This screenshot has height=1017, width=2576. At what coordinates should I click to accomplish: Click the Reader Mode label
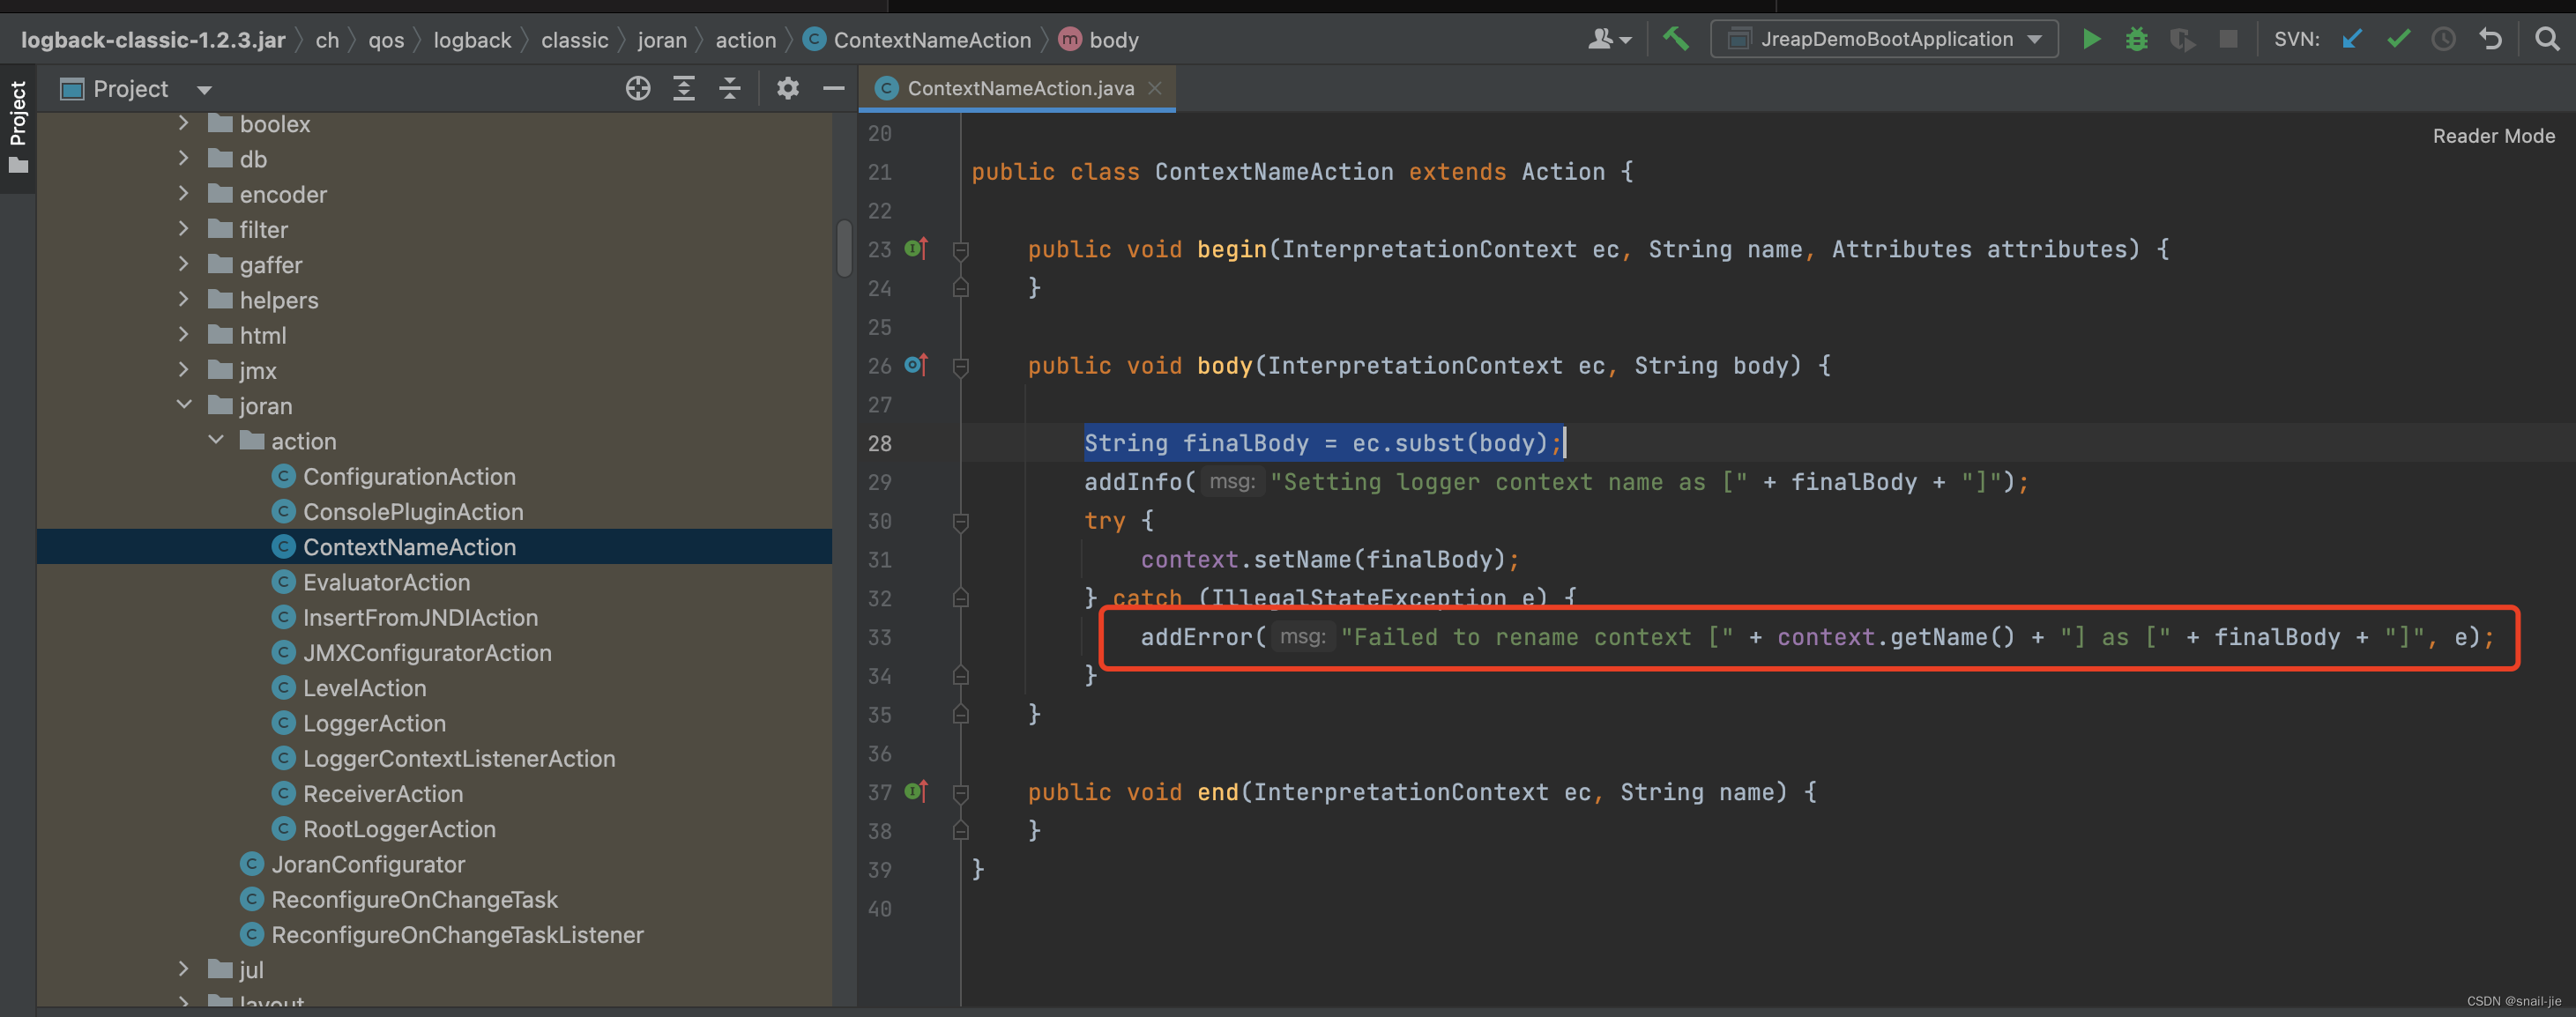click(2493, 136)
